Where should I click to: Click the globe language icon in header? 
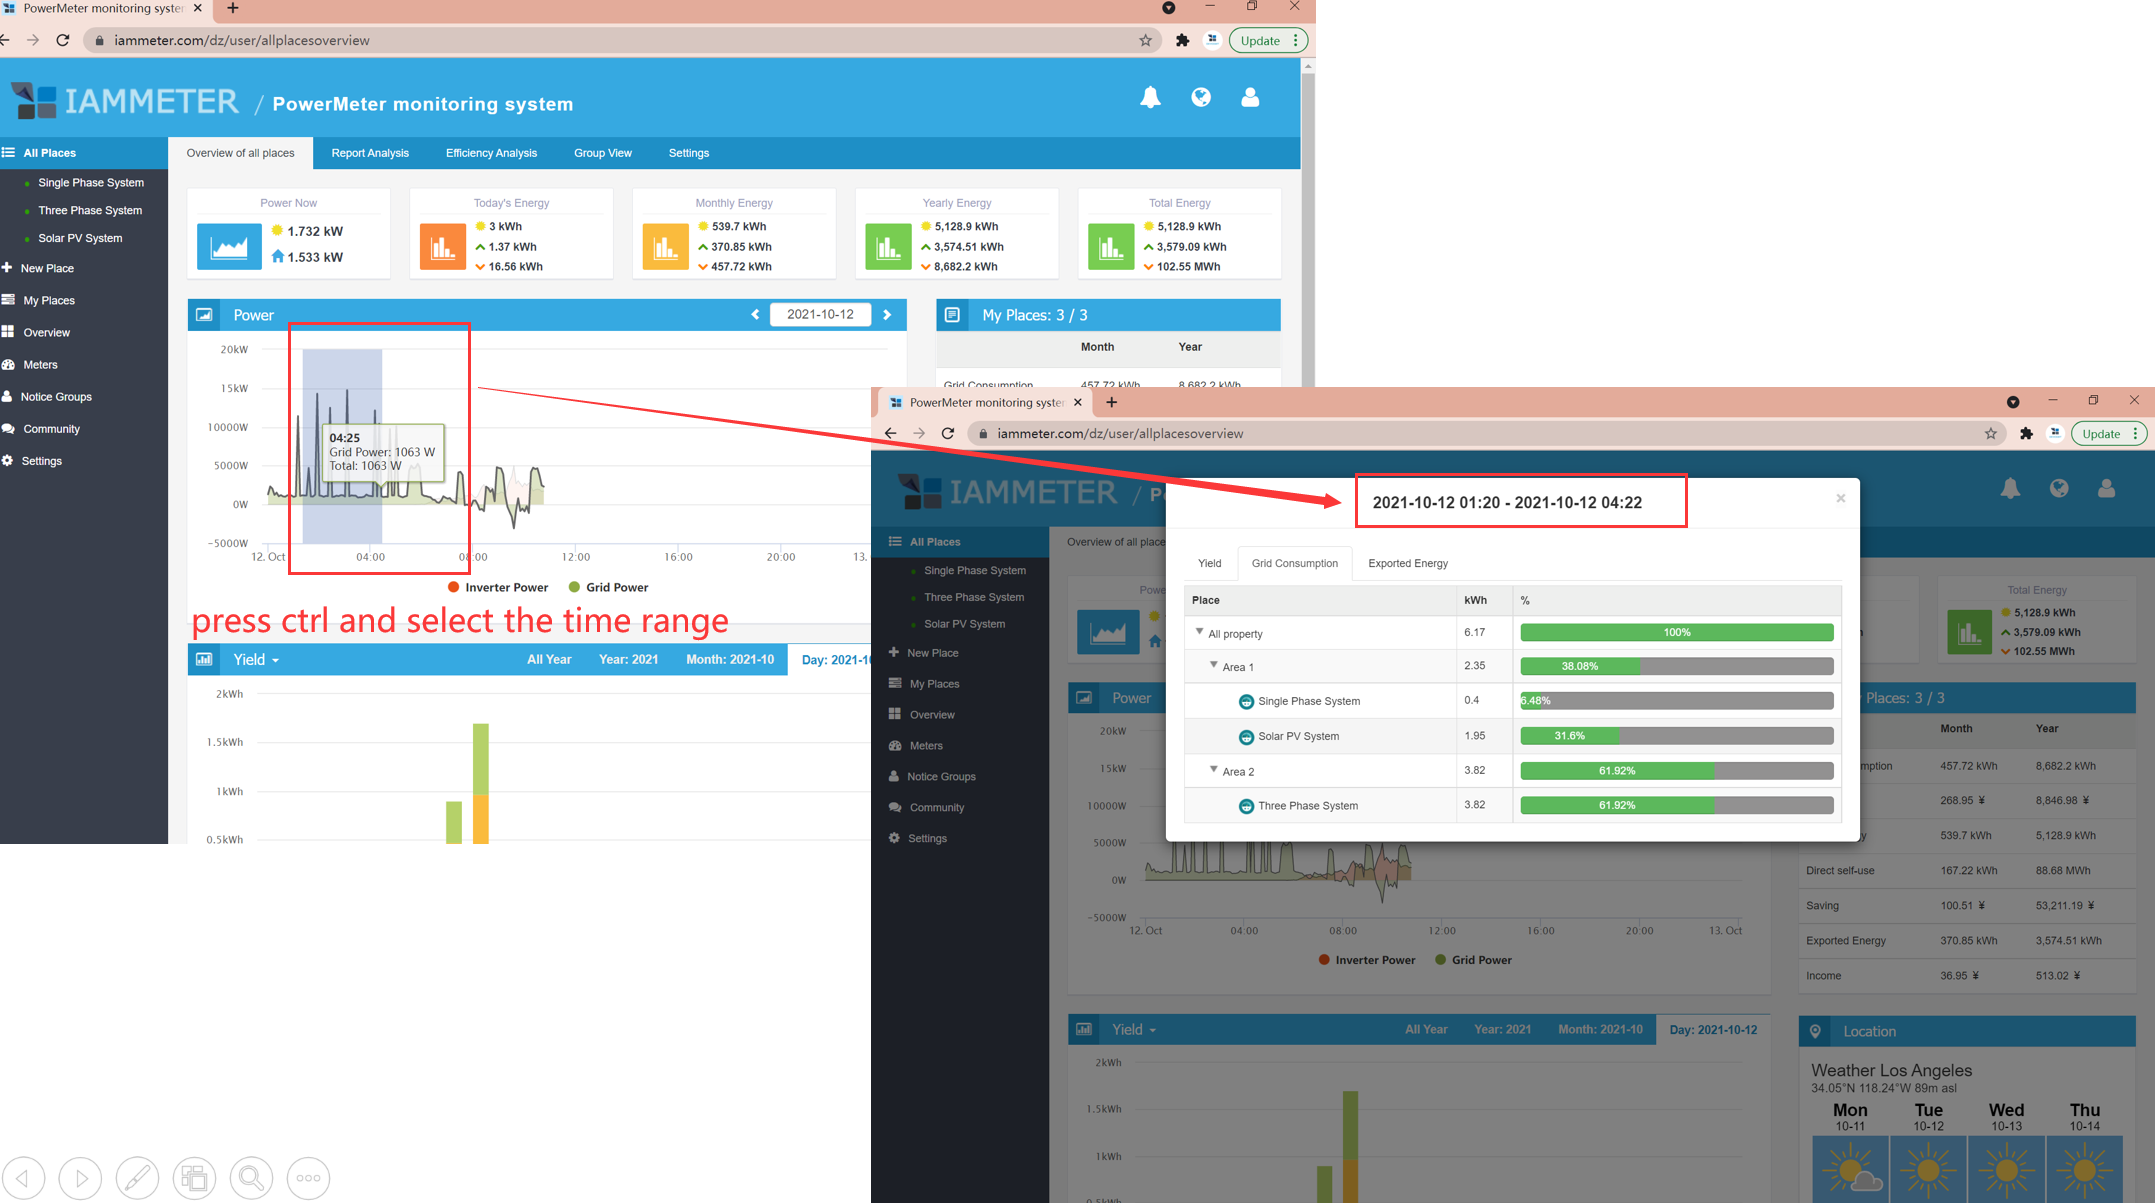coord(1200,97)
